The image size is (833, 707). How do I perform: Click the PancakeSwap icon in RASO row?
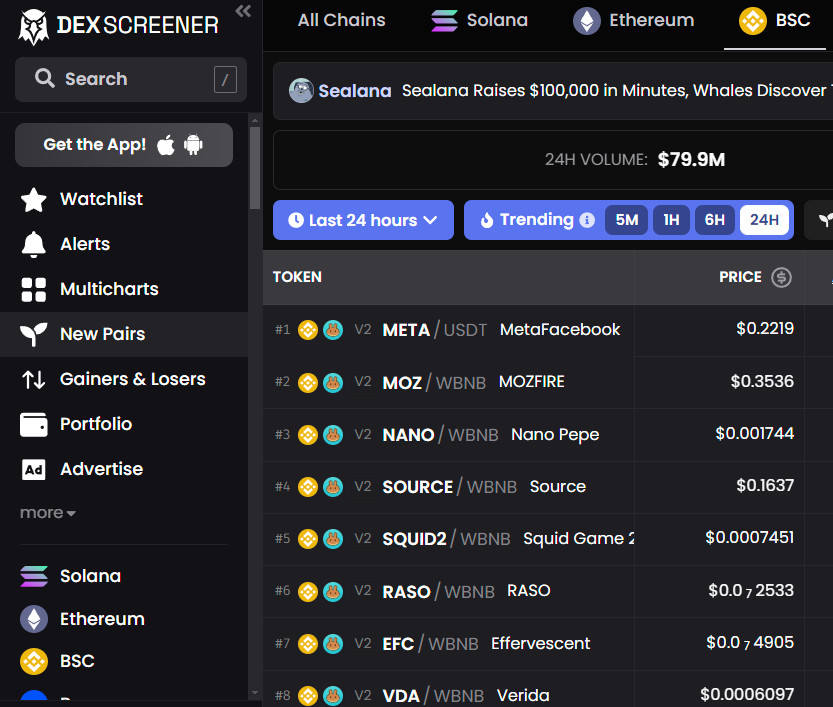[333, 591]
